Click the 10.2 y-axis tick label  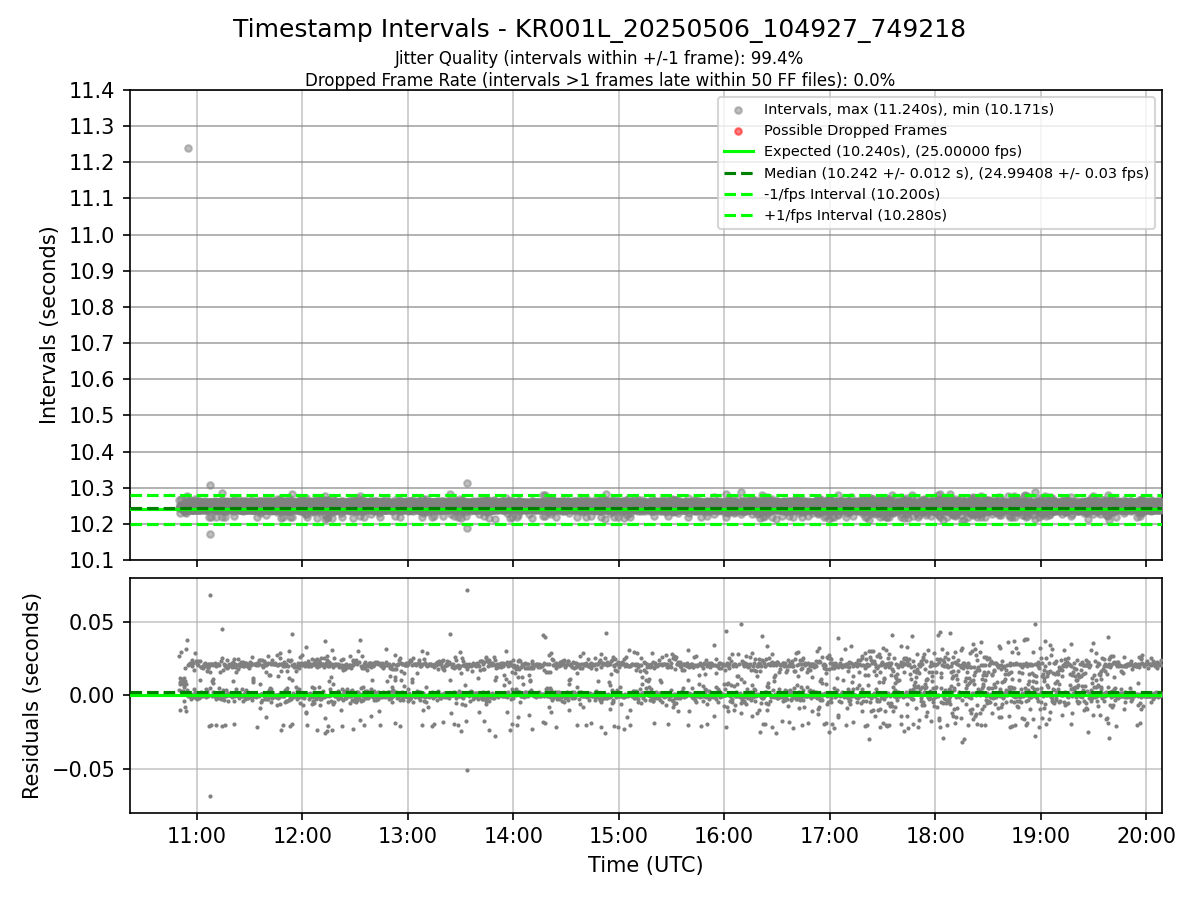click(x=93, y=524)
